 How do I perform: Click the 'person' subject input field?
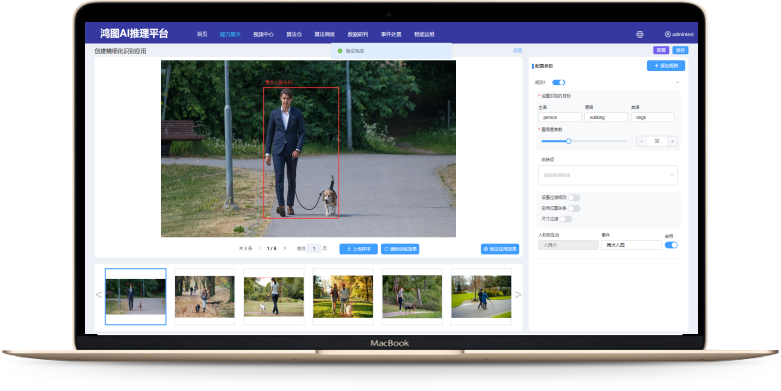pos(560,117)
